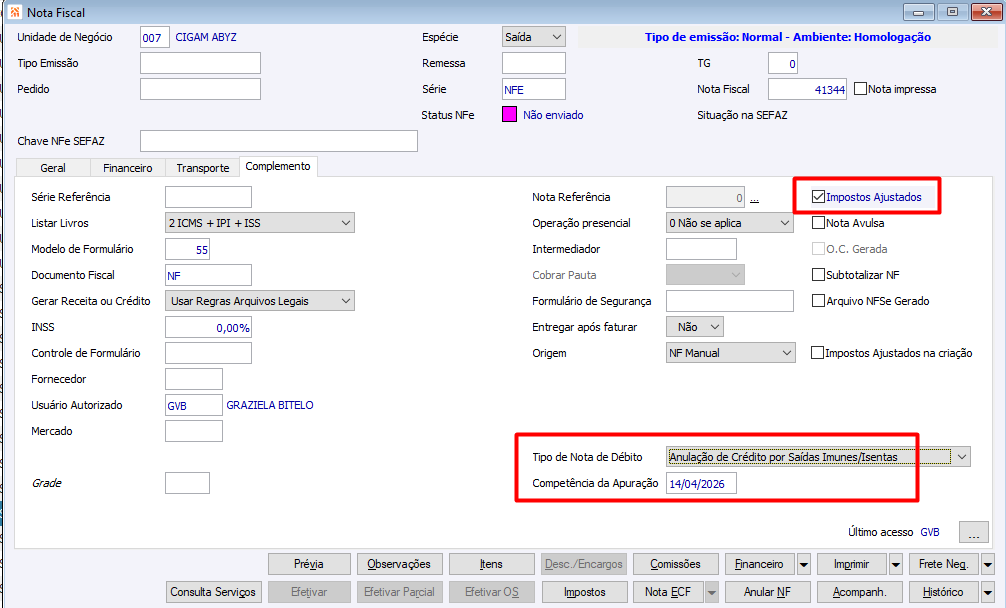Image resolution: width=1006 pixels, height=608 pixels.
Task: Click the ellipsis link next to Nota Referência
Action: [x=754, y=198]
